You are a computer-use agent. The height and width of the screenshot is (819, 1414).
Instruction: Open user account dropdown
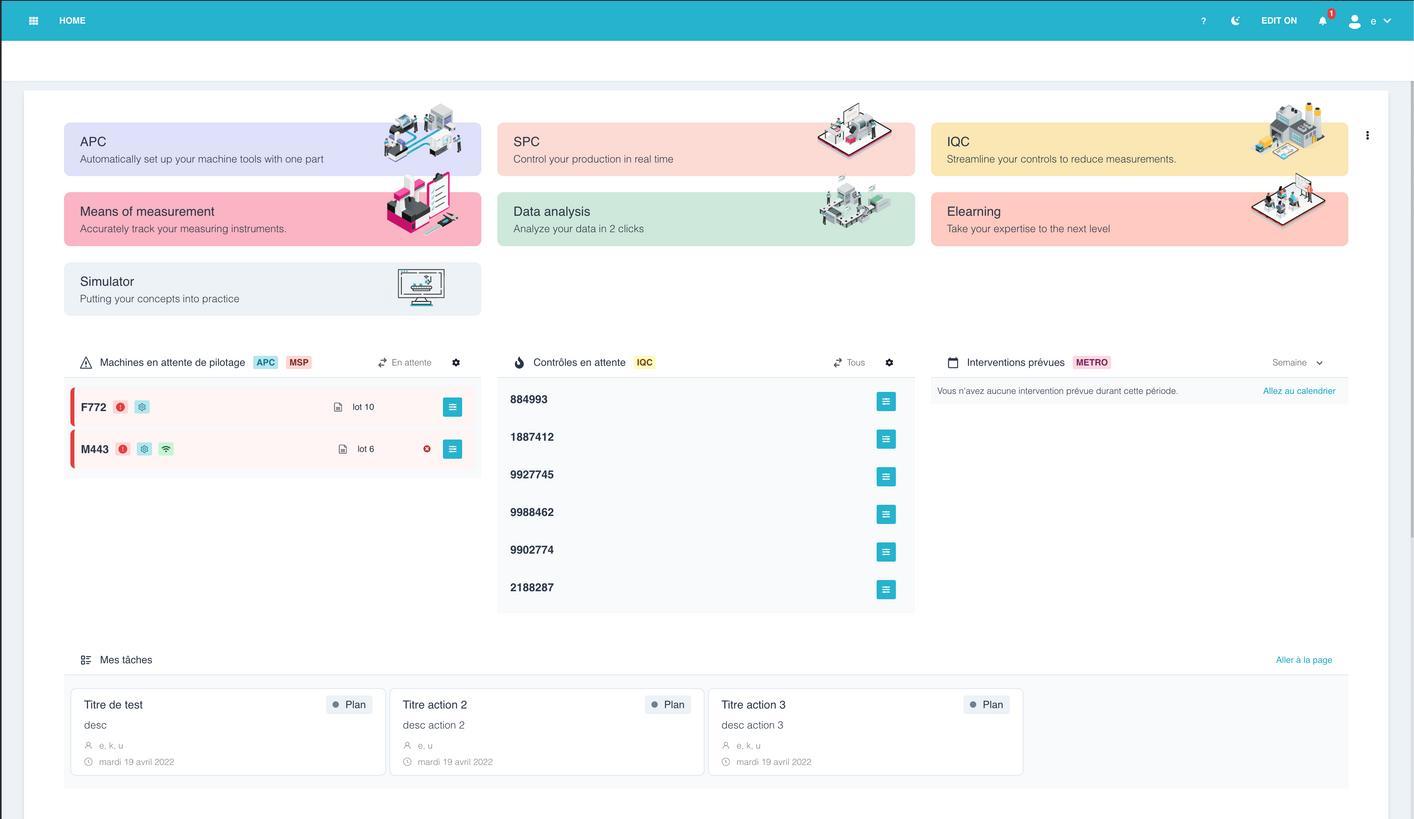click(x=1370, y=20)
